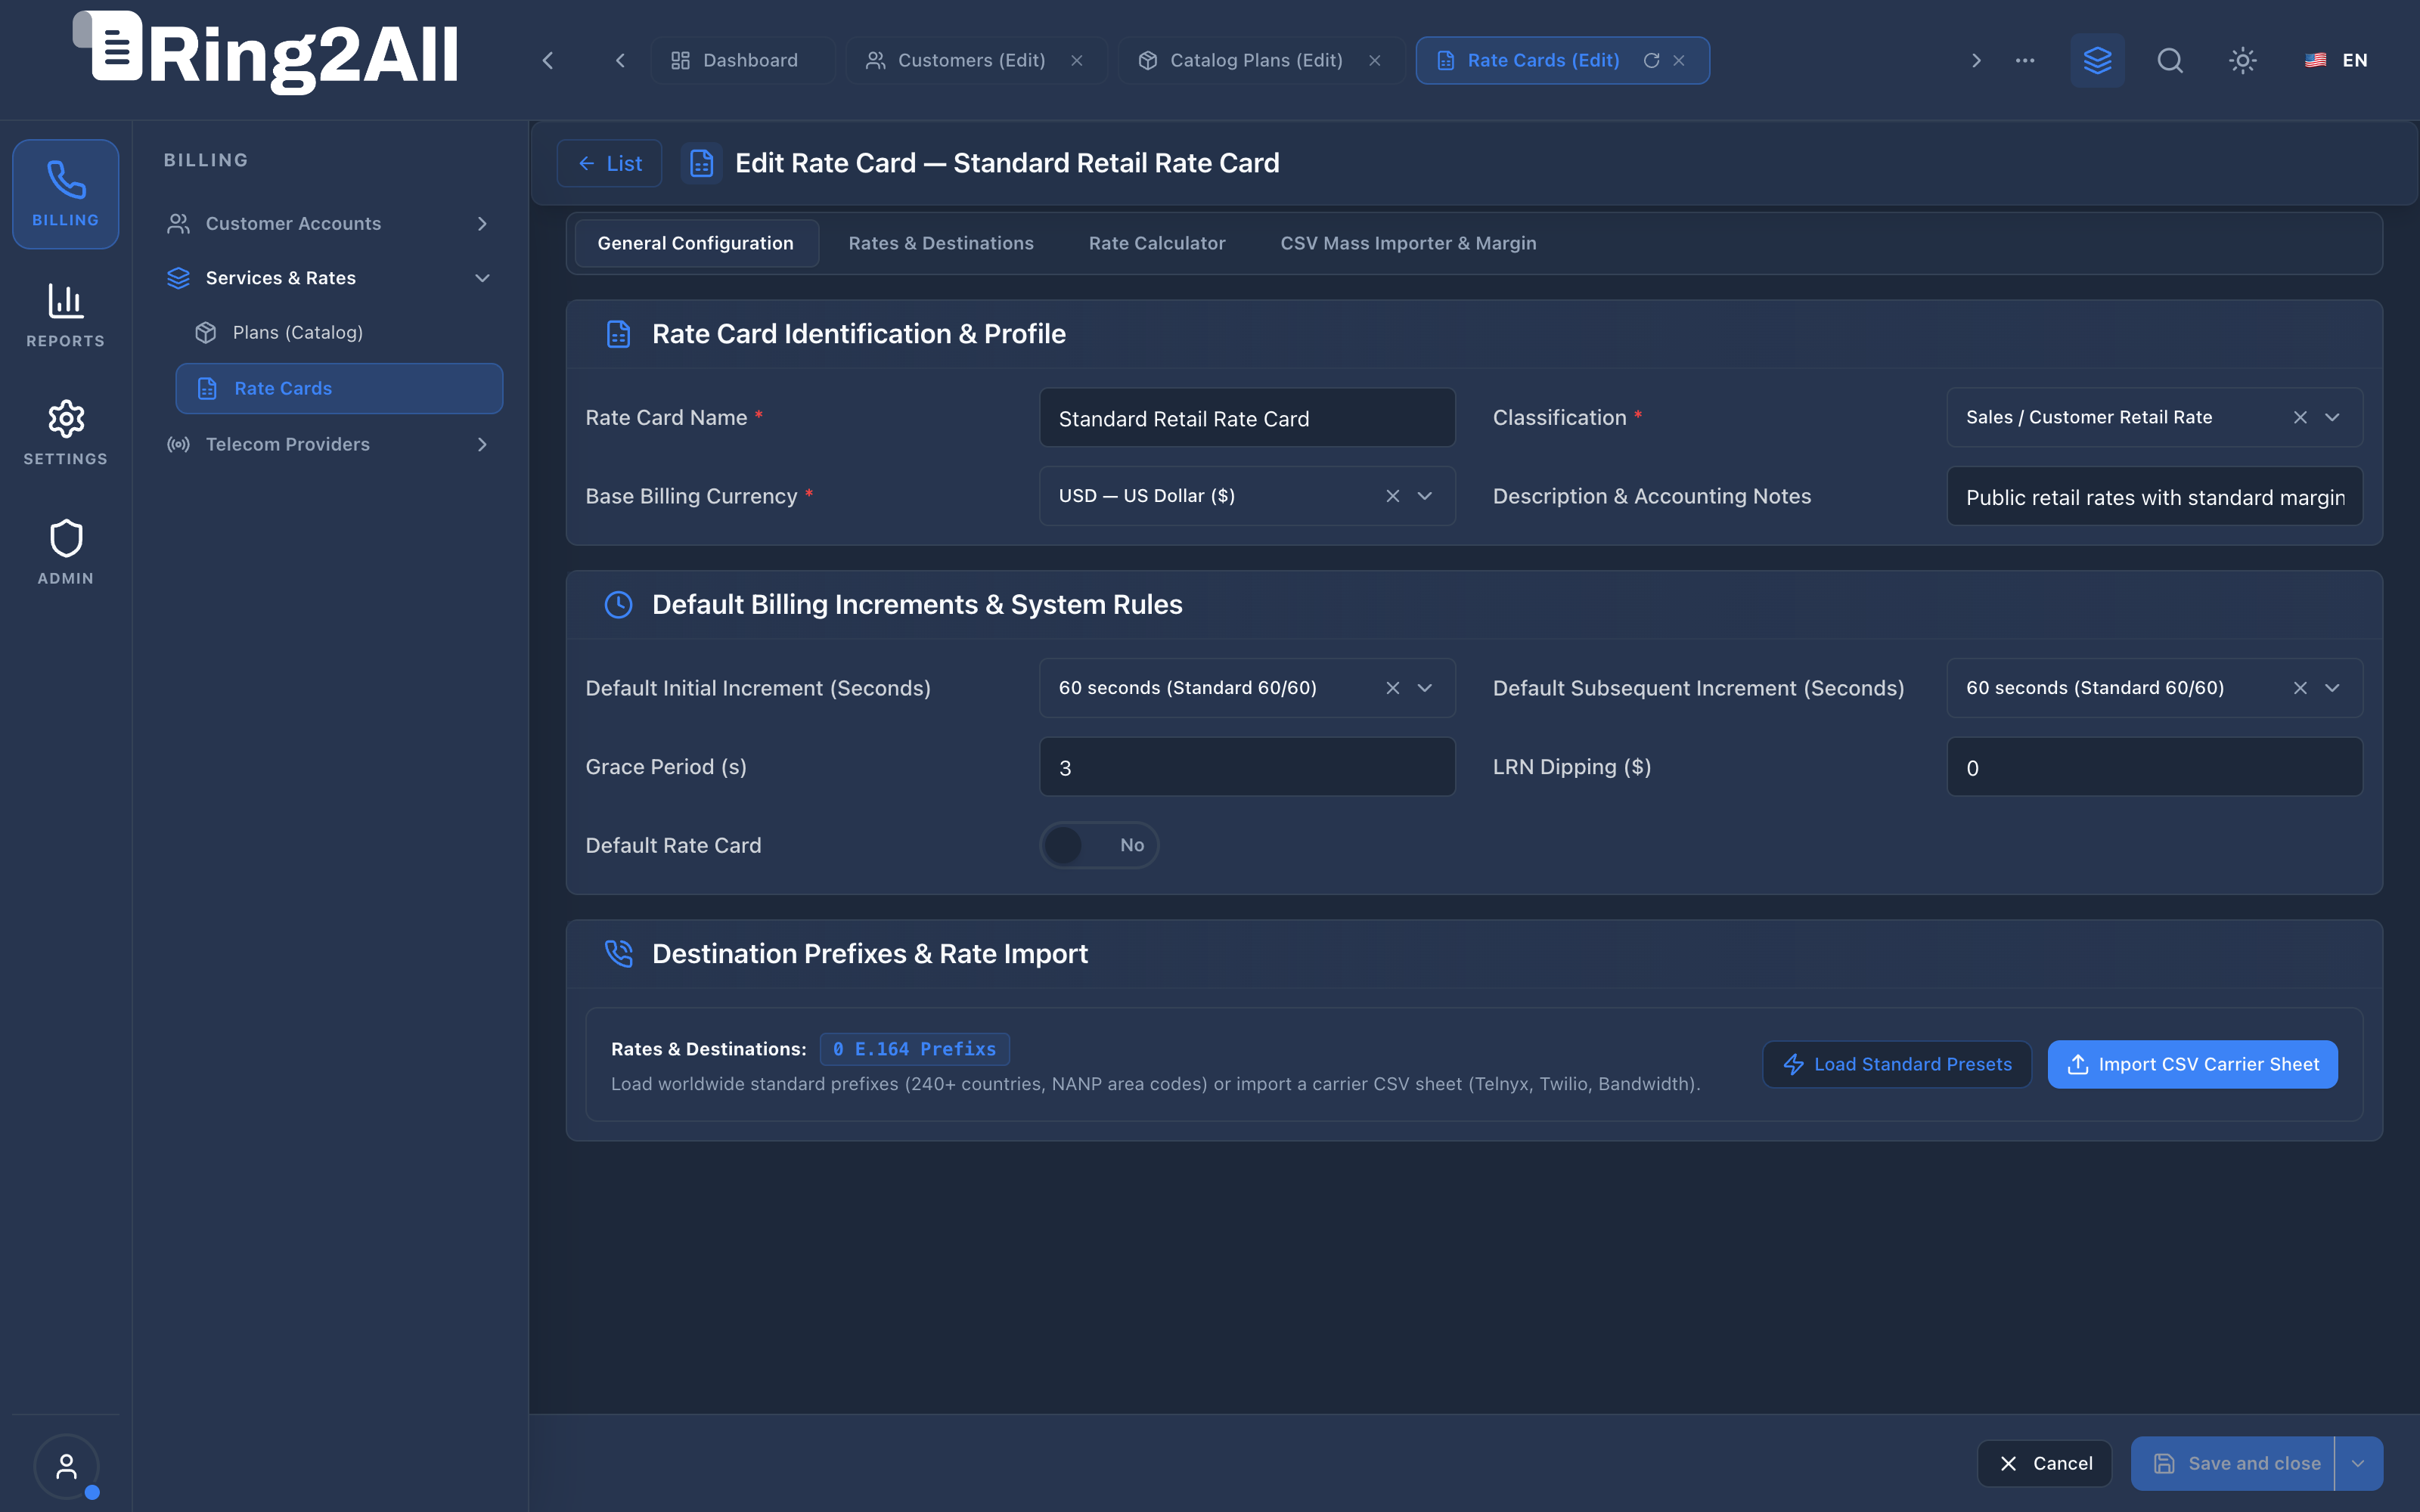Open the global search magnifier

pyautogui.click(x=2170, y=60)
